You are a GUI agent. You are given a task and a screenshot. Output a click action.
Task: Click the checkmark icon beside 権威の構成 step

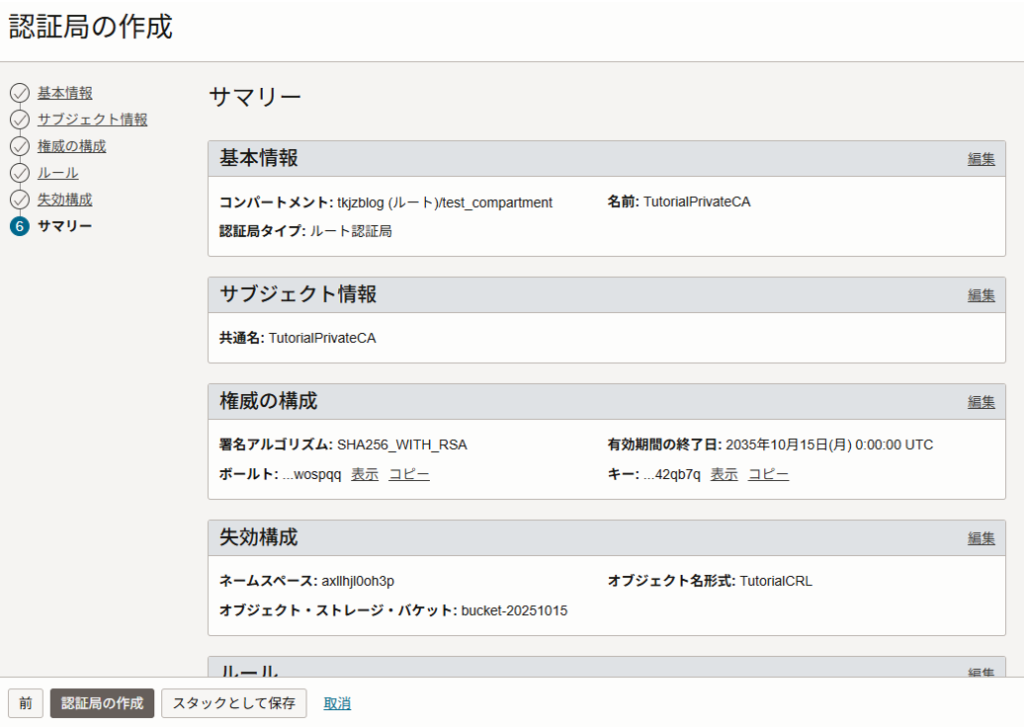coord(19,147)
